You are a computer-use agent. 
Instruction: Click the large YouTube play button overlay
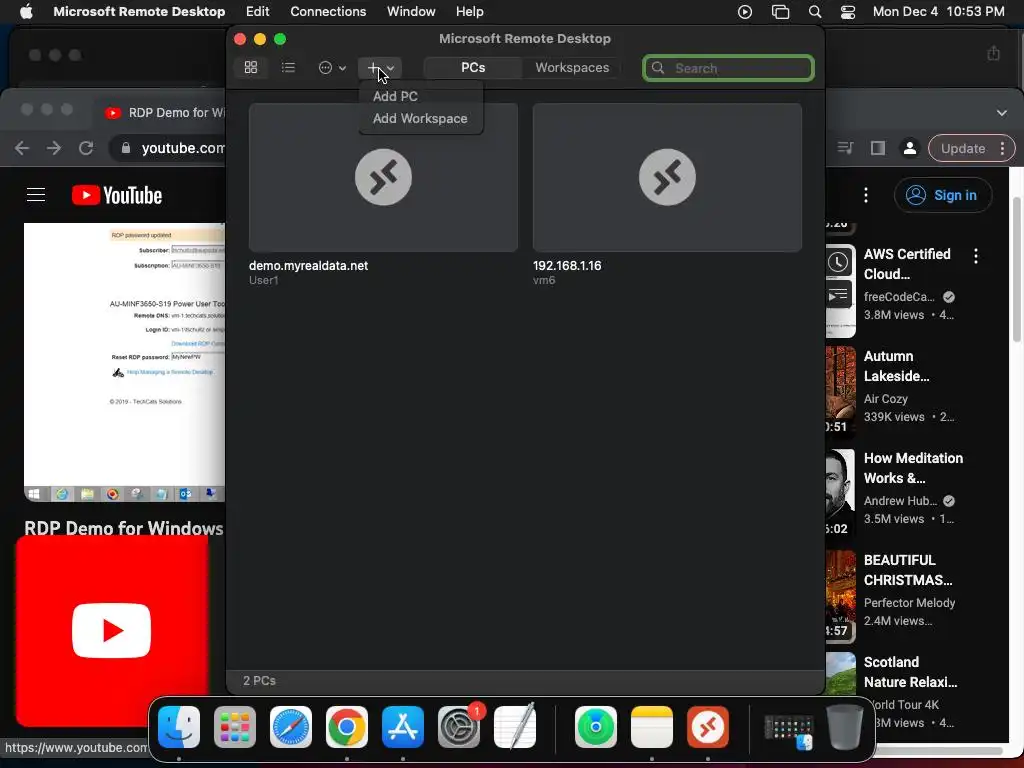[112, 630]
